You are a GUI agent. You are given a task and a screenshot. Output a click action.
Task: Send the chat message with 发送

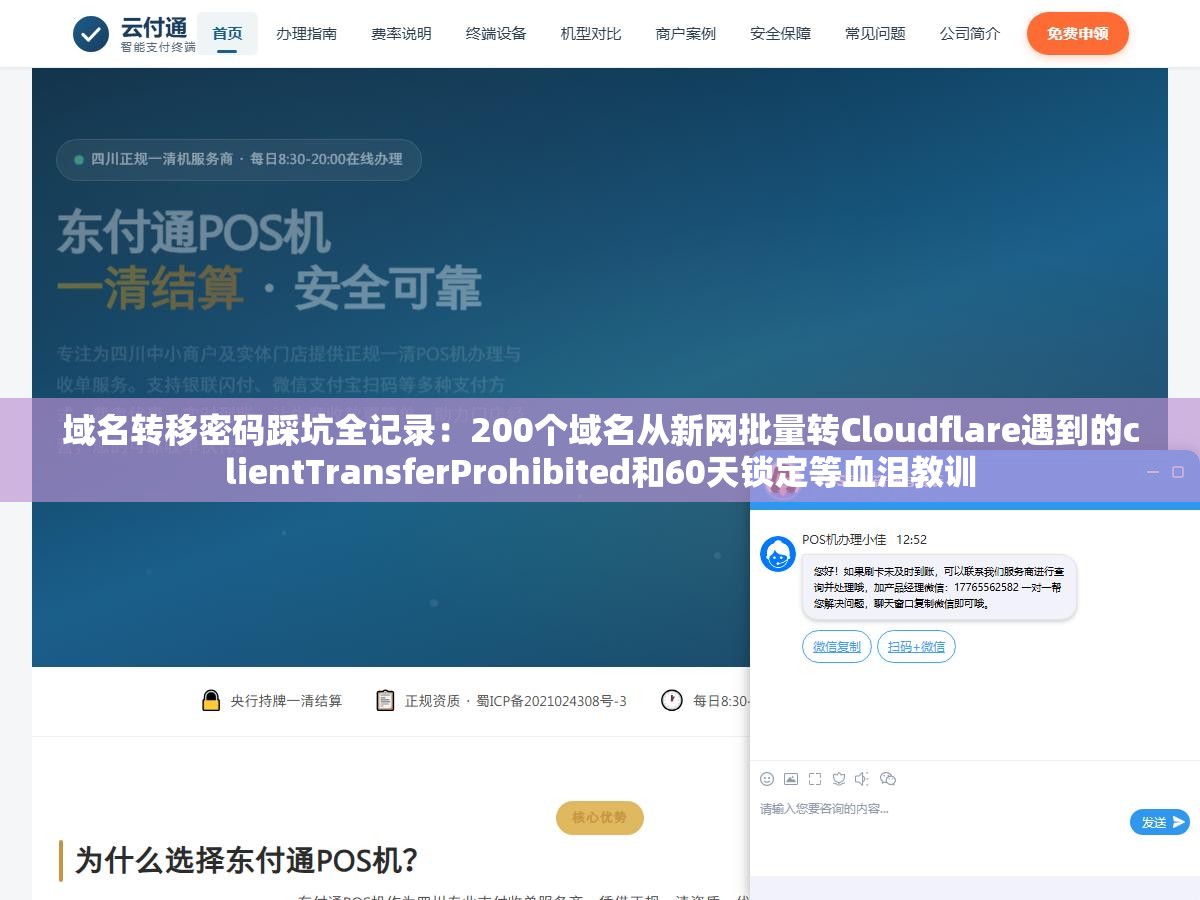tap(1160, 822)
